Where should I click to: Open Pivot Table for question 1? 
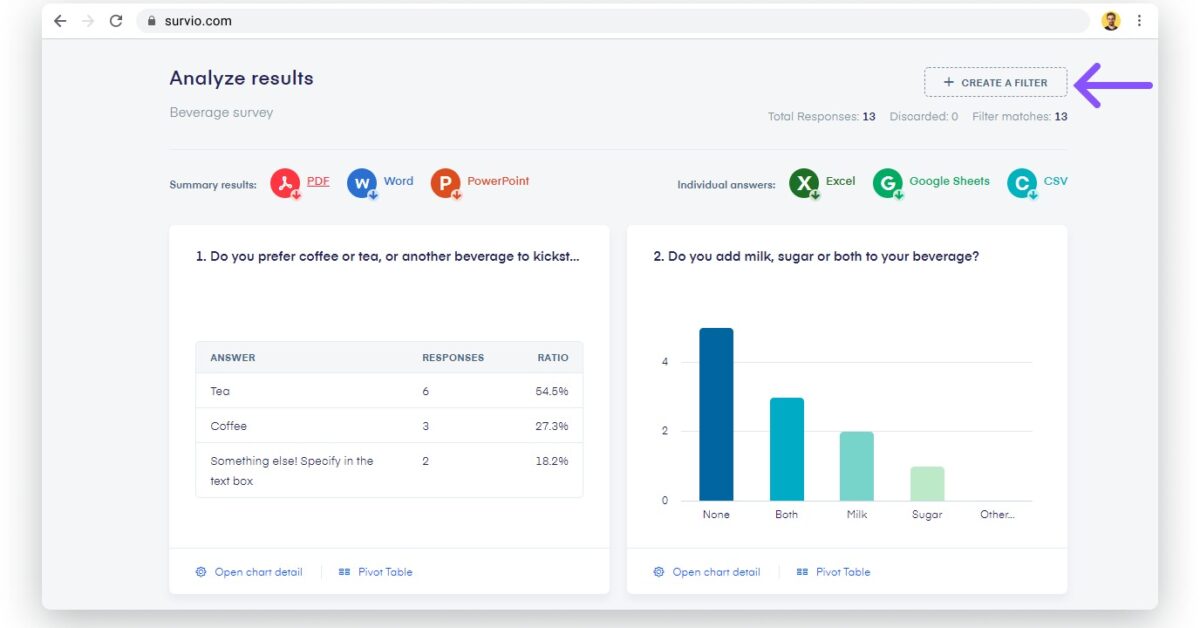pos(376,572)
